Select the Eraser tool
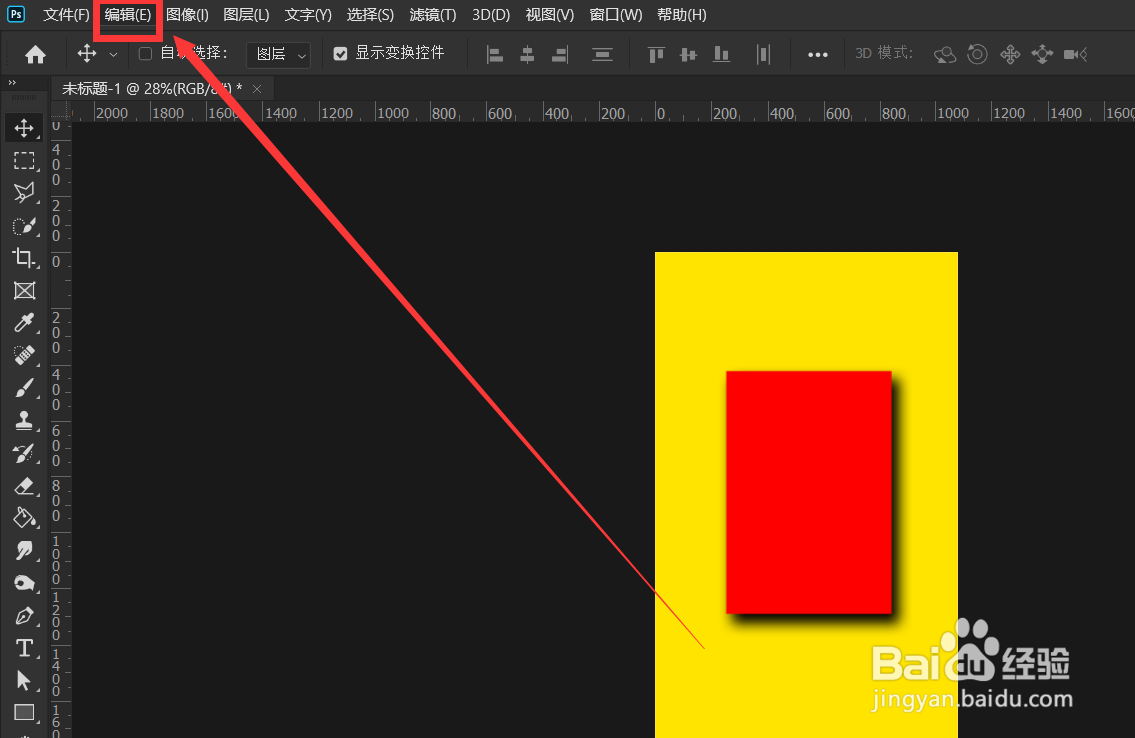 [x=24, y=485]
